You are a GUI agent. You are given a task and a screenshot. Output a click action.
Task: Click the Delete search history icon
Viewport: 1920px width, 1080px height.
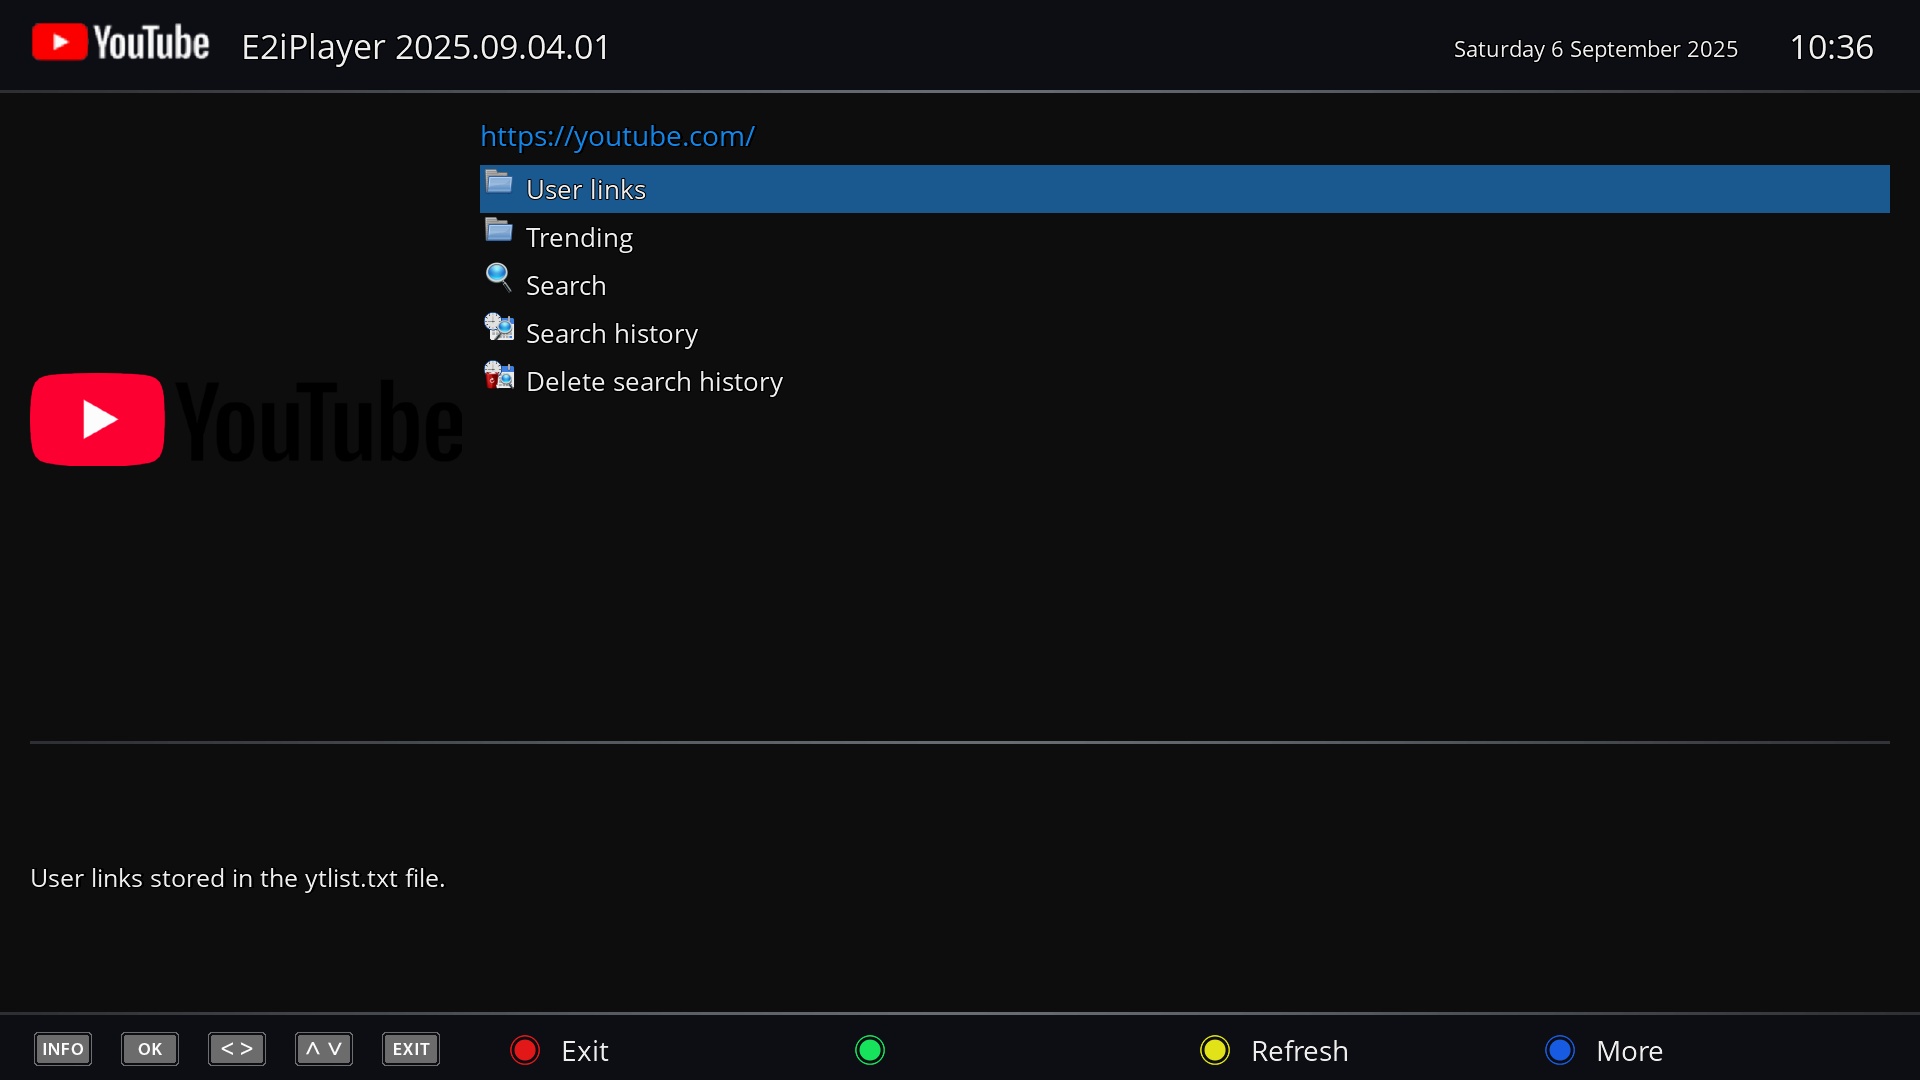pos(498,374)
